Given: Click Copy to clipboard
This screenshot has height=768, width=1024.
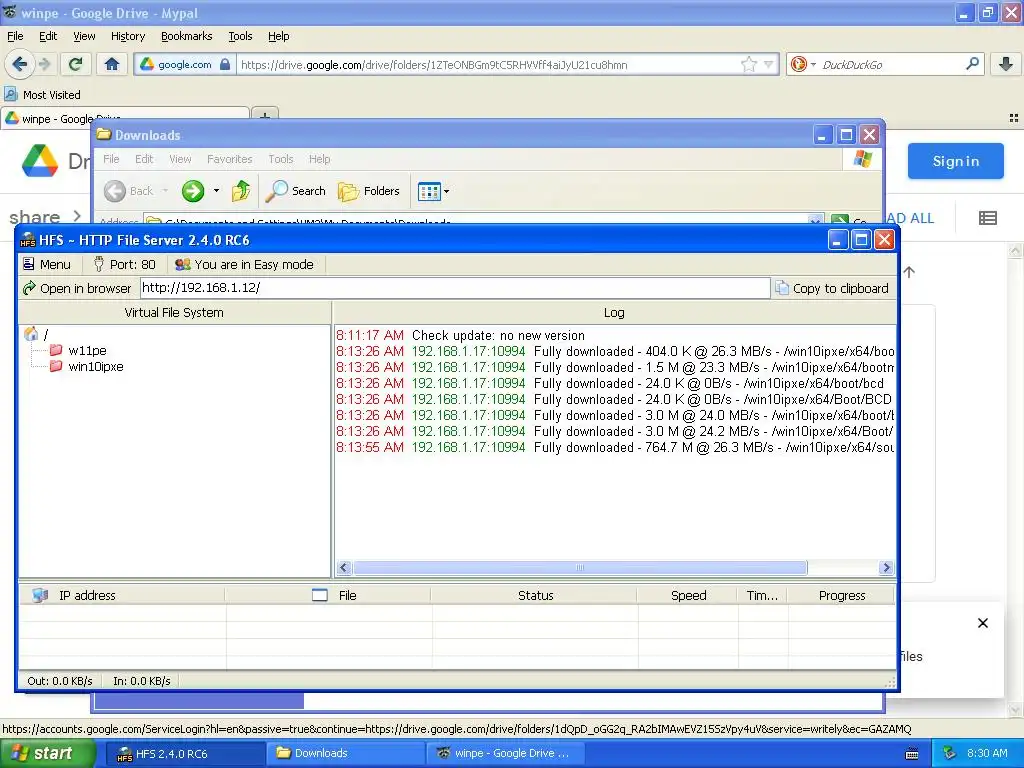Looking at the screenshot, I should tap(831, 288).
